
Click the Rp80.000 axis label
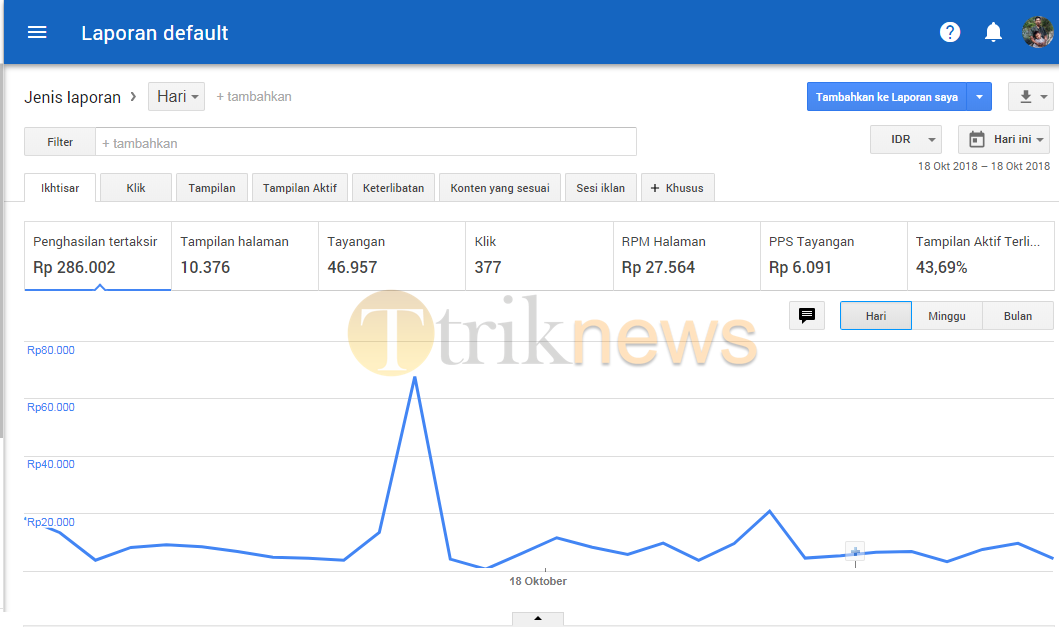tap(51, 350)
